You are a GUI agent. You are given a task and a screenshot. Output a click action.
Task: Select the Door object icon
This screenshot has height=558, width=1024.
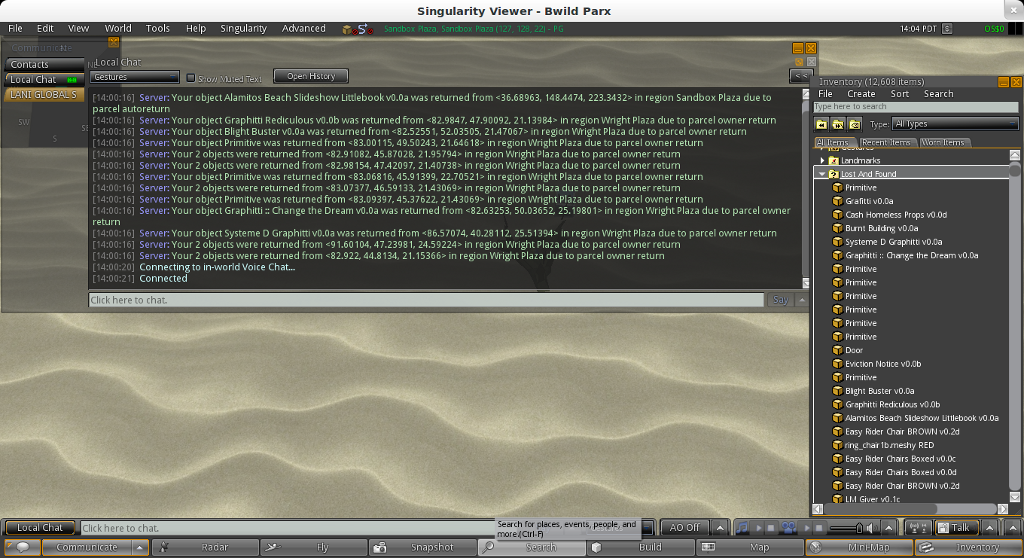(x=837, y=350)
